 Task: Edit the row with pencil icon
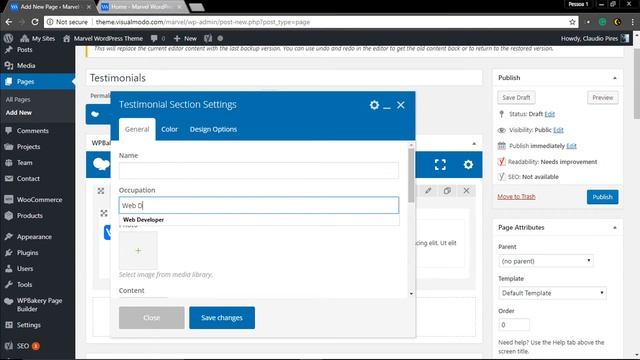pyautogui.click(x=428, y=191)
